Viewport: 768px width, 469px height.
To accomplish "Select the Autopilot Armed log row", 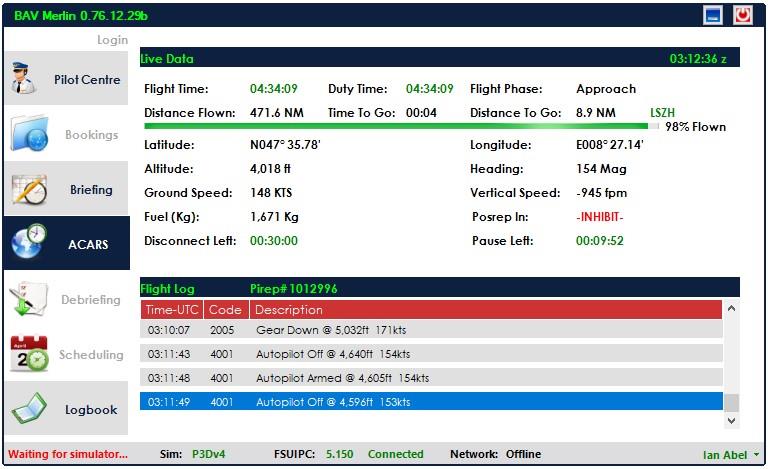I will 431,377.
